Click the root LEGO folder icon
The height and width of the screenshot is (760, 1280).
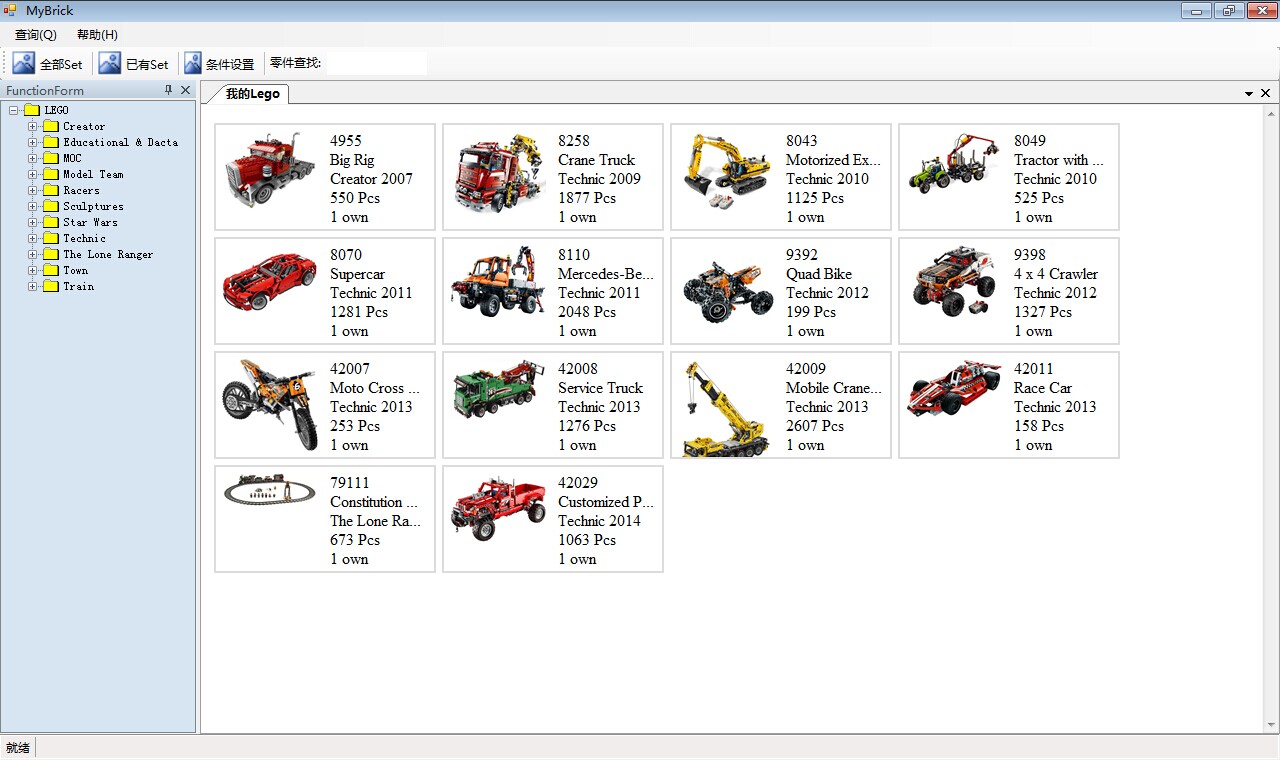[32, 110]
